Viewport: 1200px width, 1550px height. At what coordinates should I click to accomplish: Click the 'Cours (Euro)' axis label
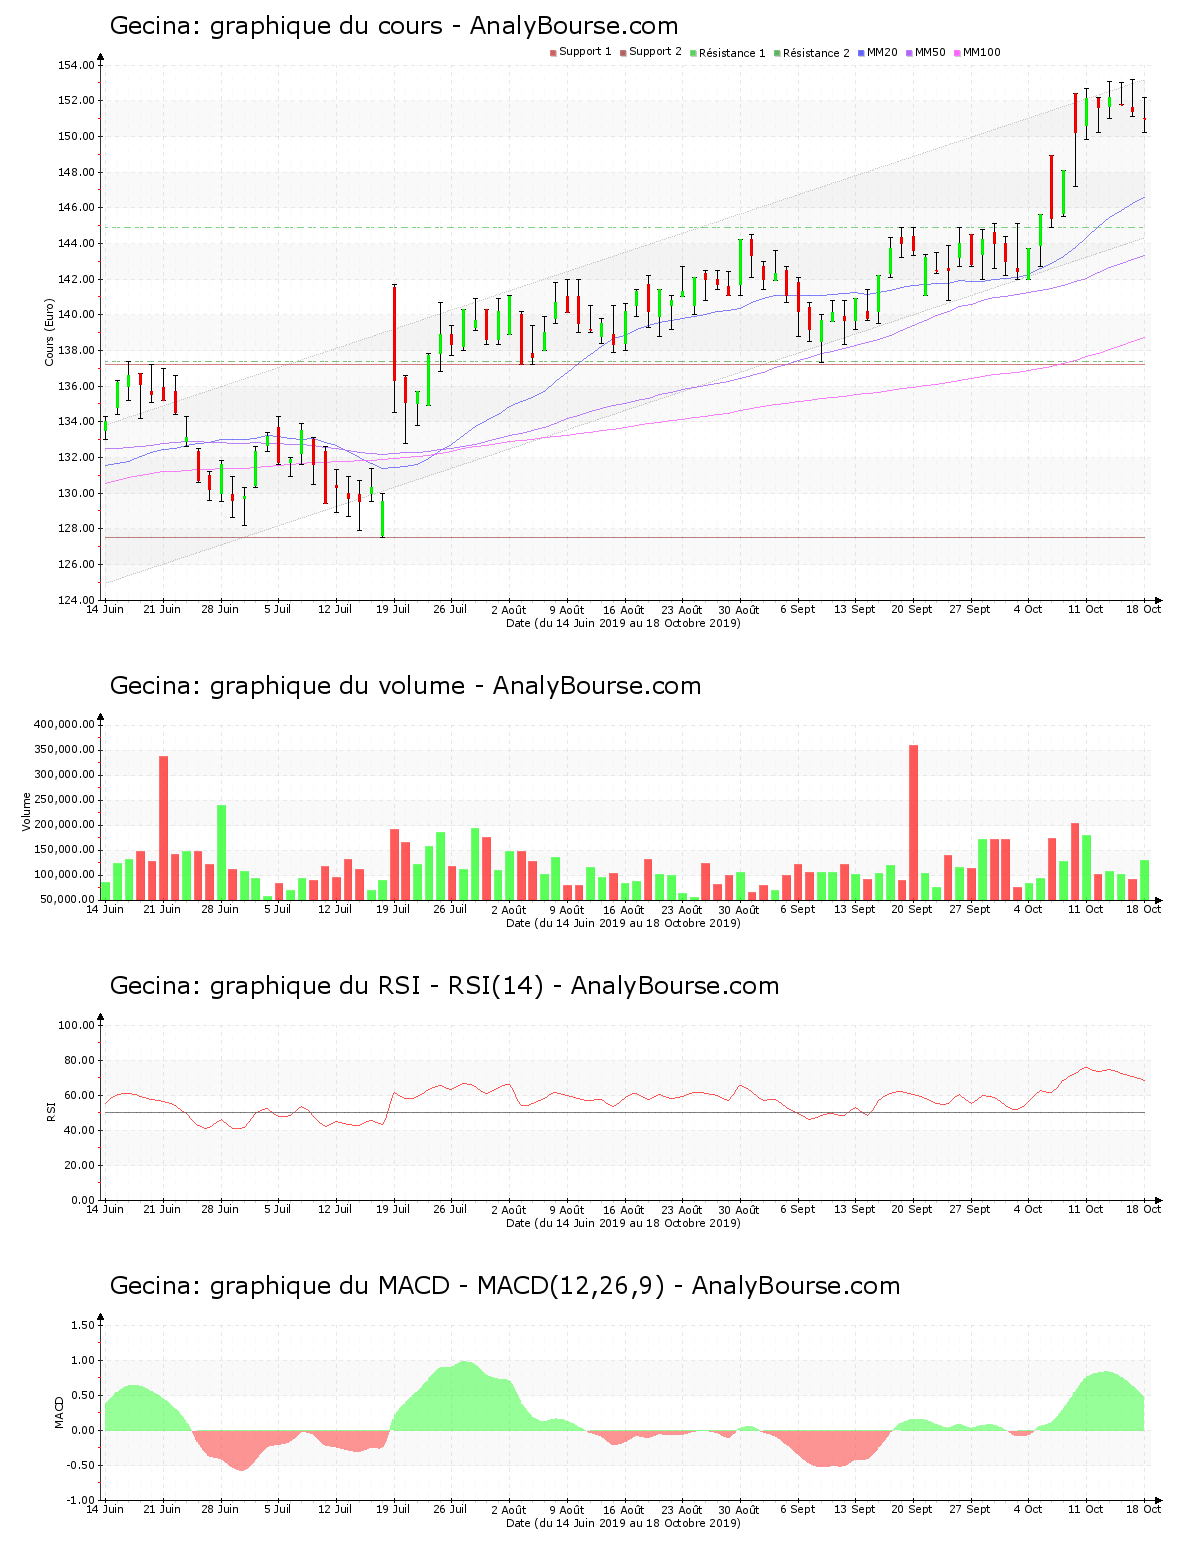point(49,332)
